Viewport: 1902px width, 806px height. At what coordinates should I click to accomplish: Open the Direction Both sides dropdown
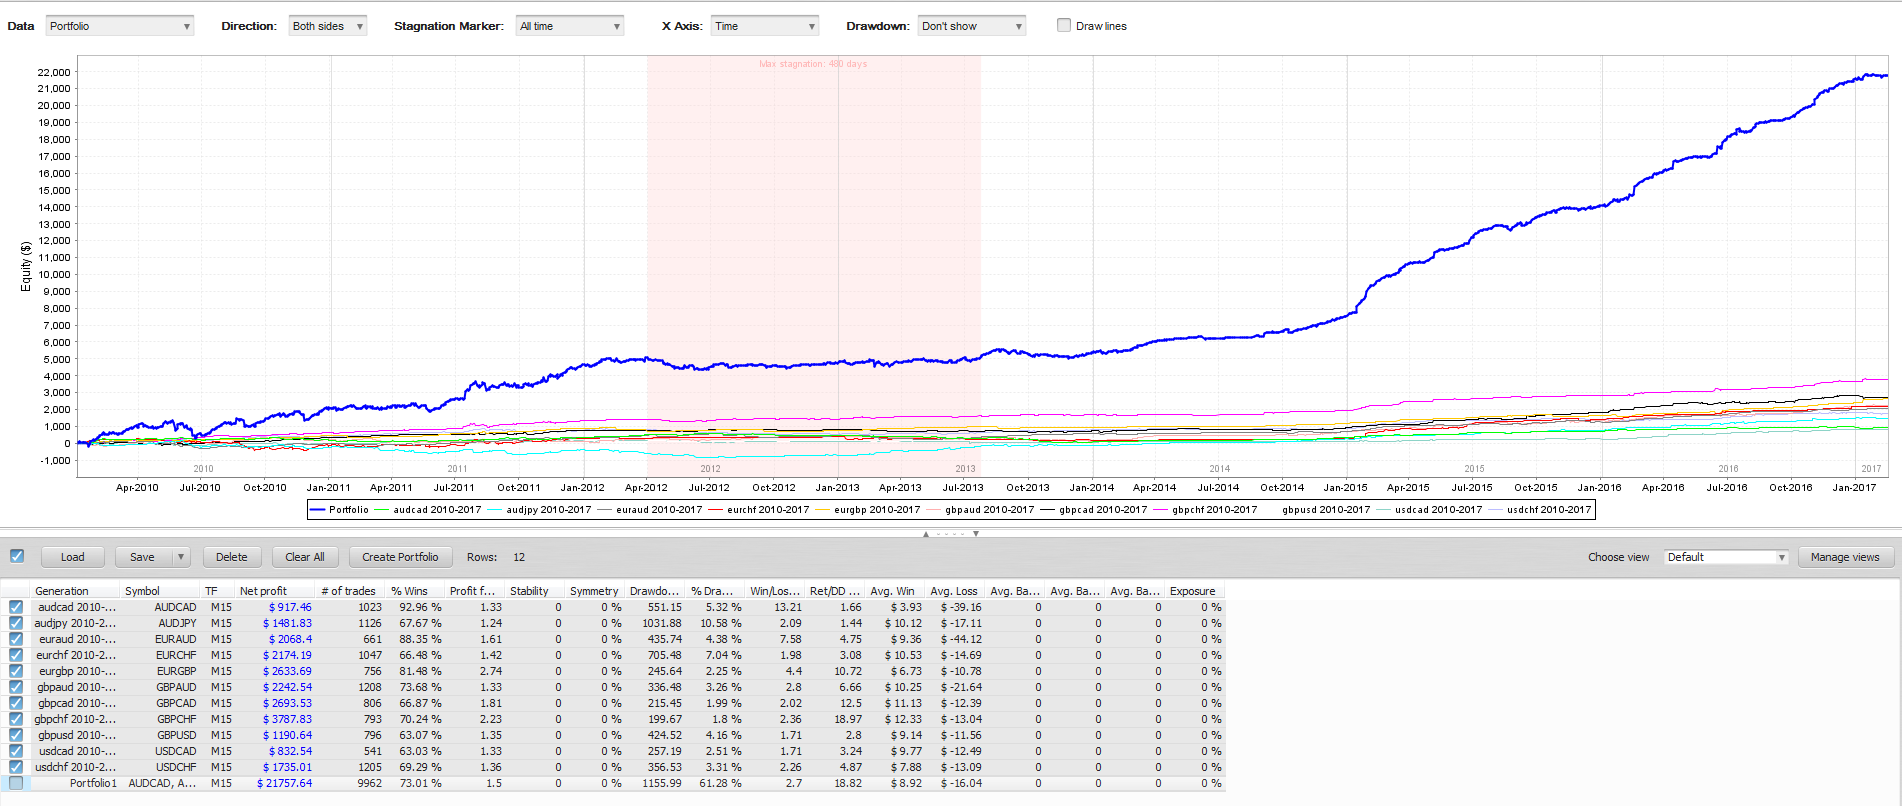pyautogui.click(x=328, y=26)
